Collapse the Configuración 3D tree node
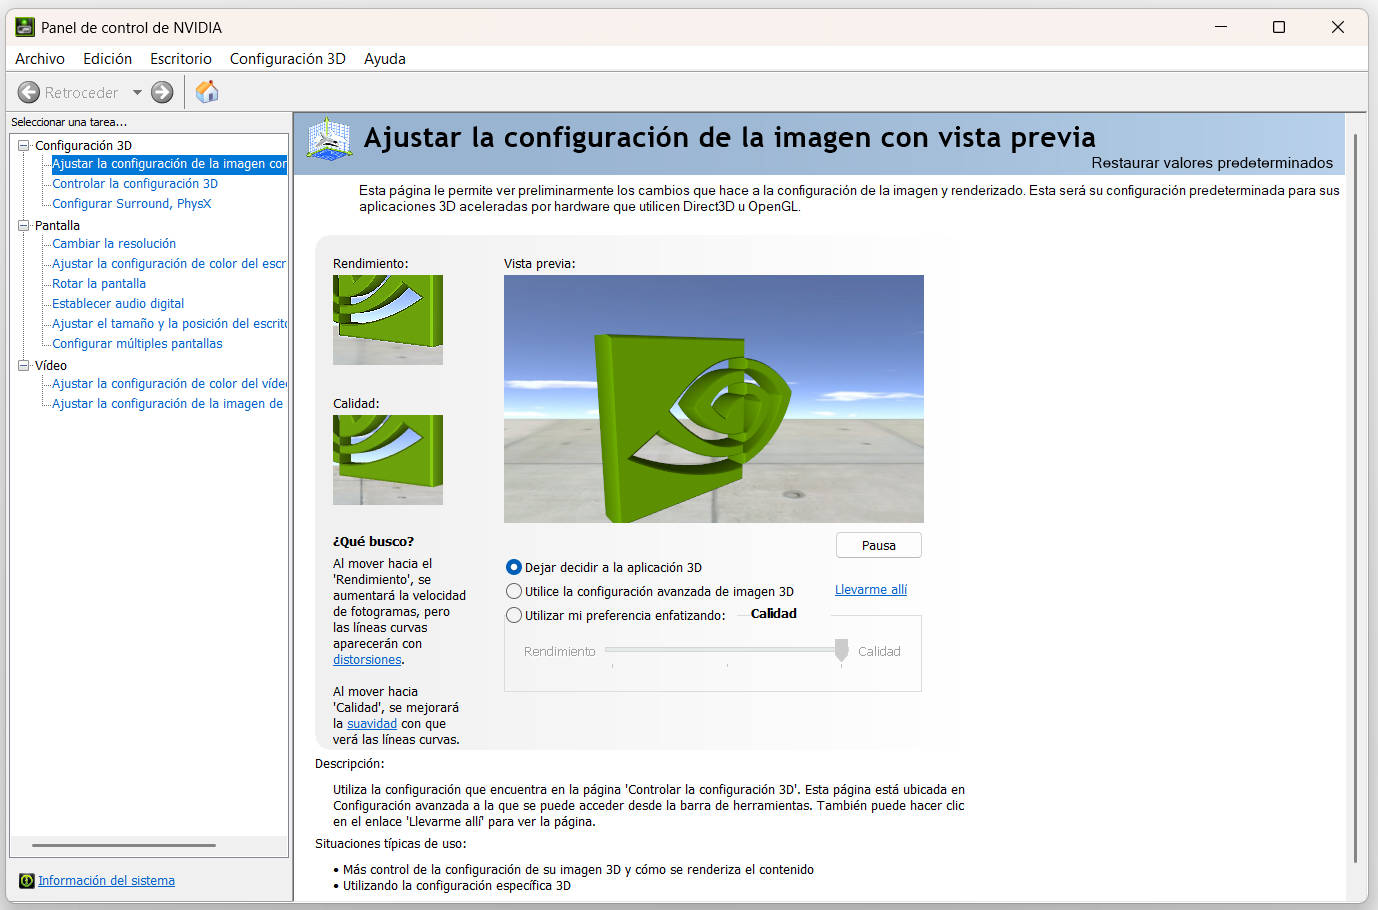1378x910 pixels. 24,145
